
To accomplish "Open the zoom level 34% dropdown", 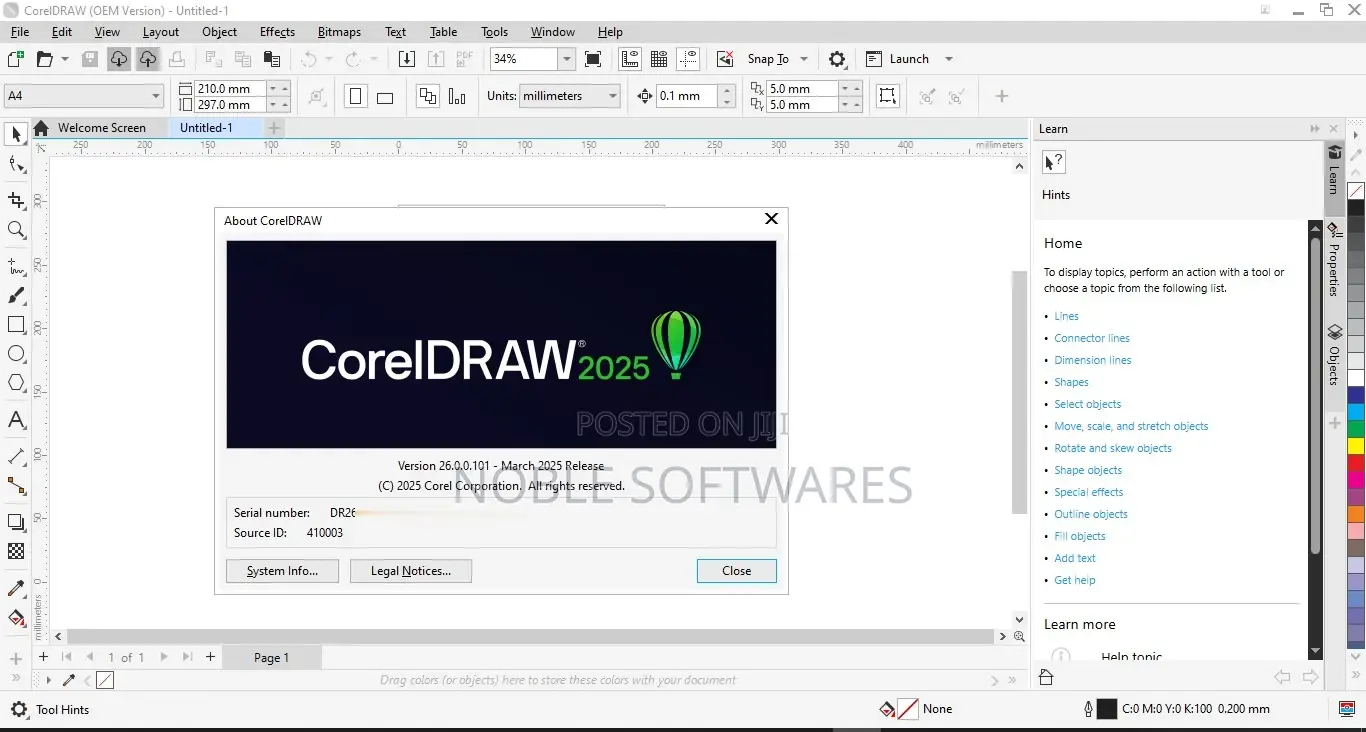I will point(567,59).
